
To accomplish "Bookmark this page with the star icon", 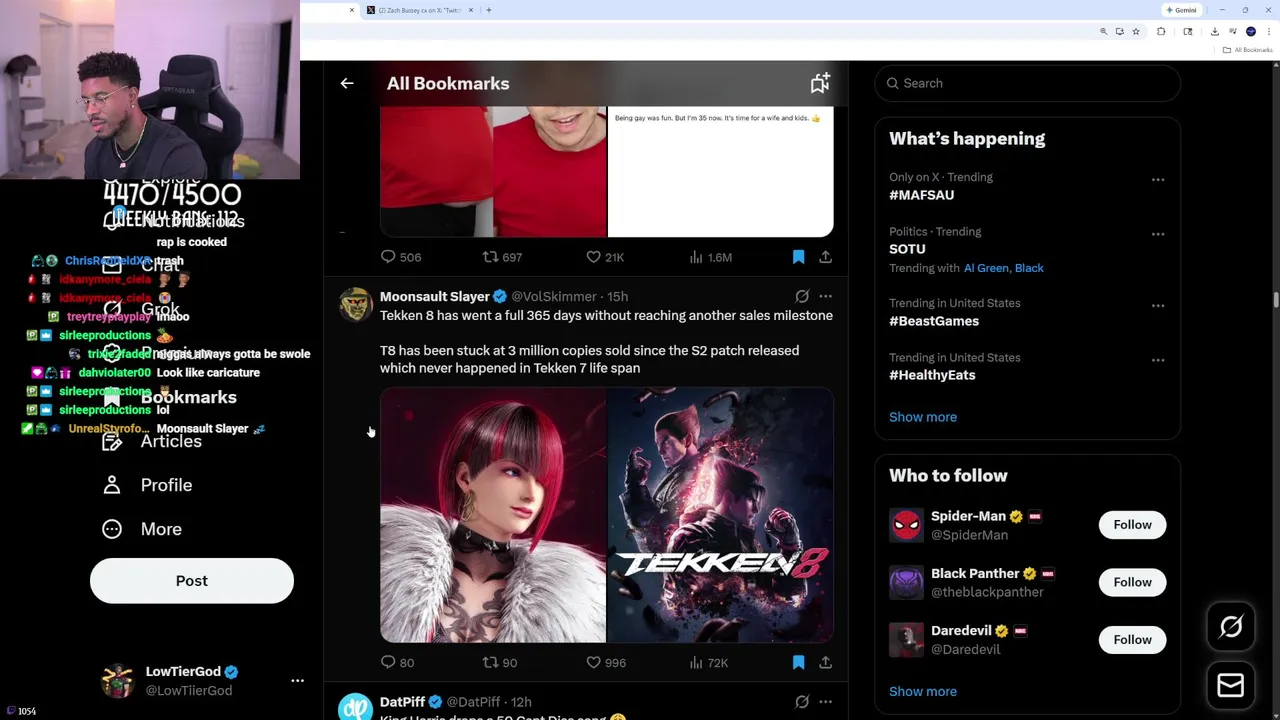I will 1136,31.
